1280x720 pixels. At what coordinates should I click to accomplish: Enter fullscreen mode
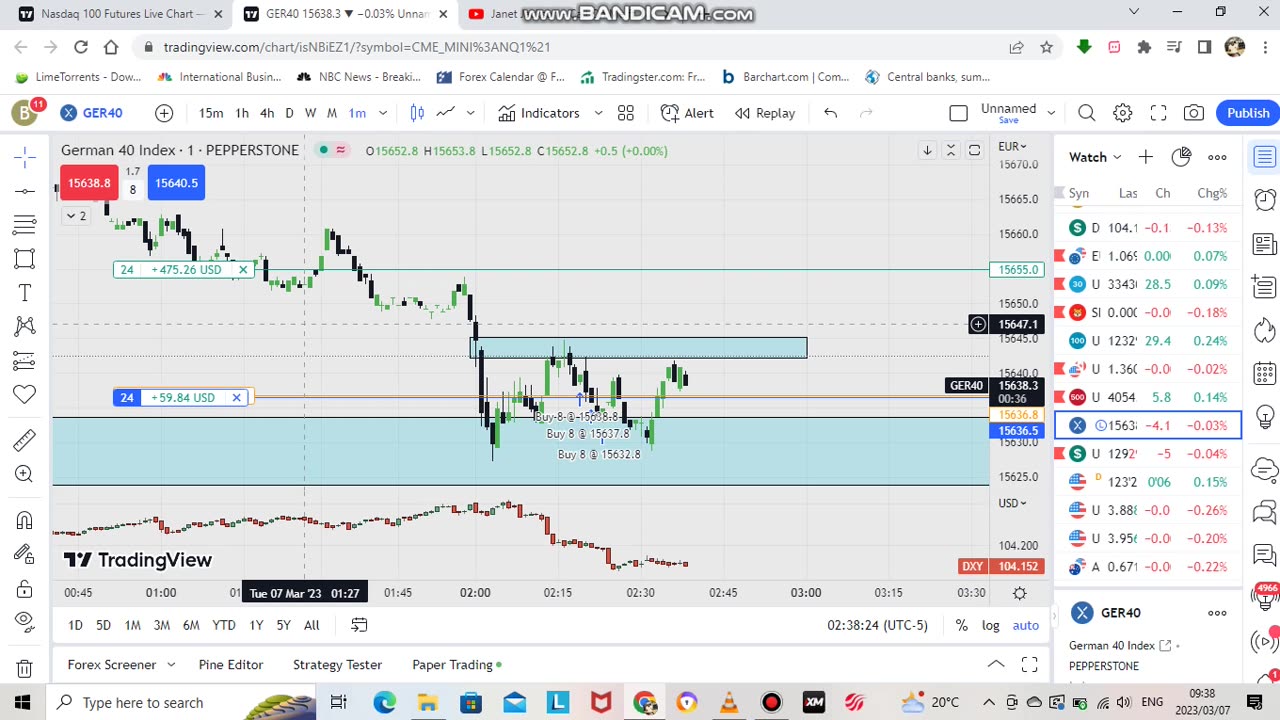[1158, 113]
